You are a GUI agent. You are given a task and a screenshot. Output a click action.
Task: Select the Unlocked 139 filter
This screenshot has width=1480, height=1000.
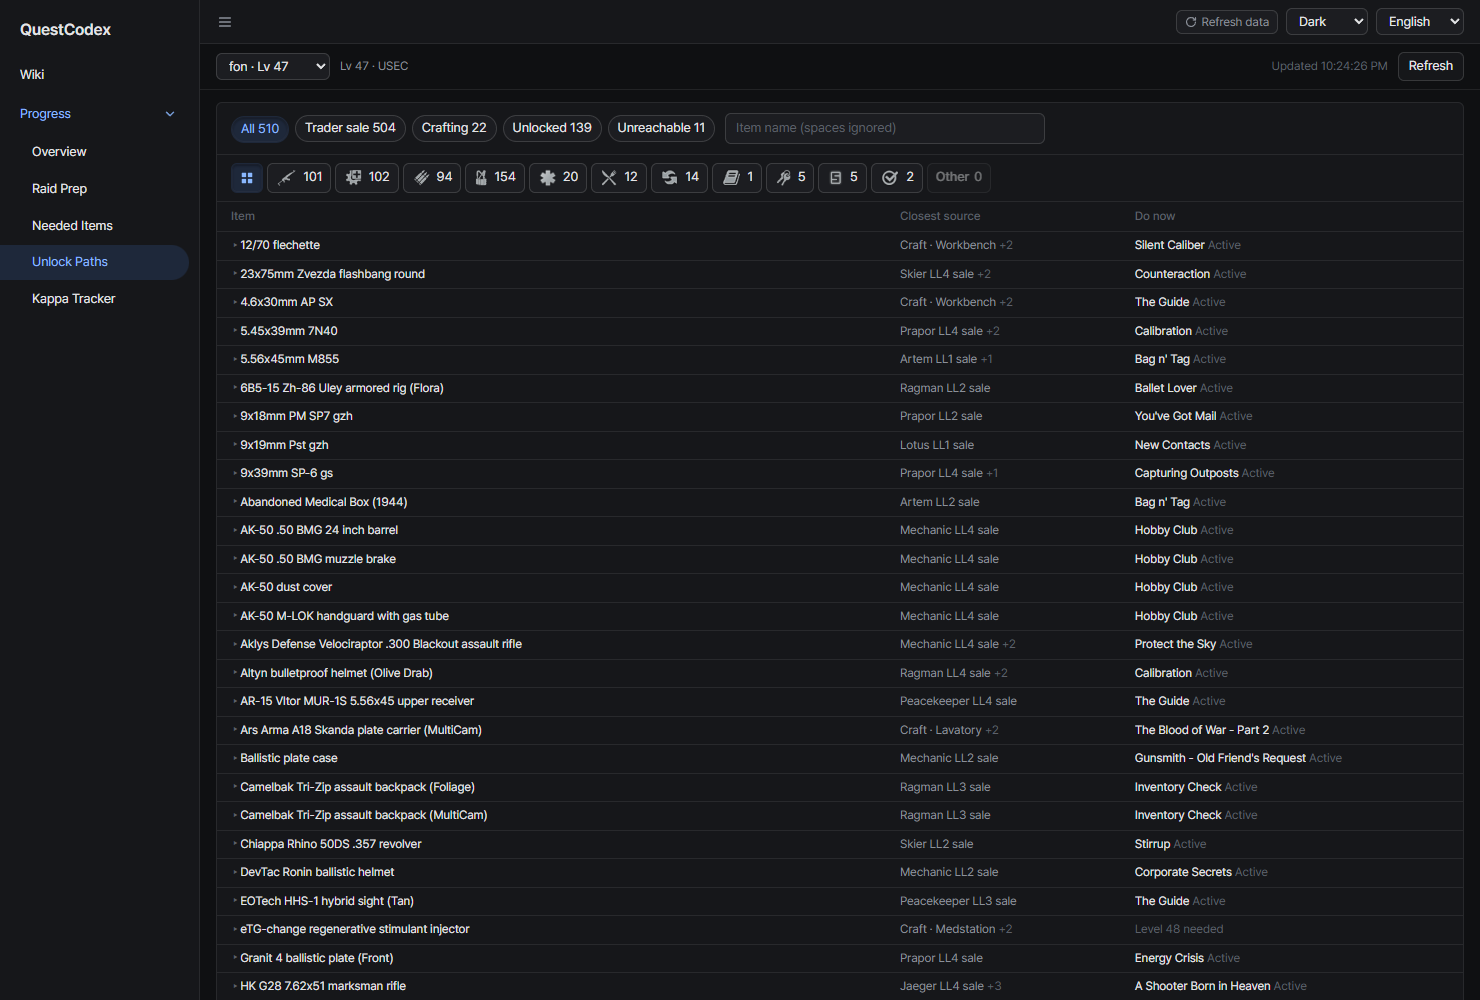[552, 128]
